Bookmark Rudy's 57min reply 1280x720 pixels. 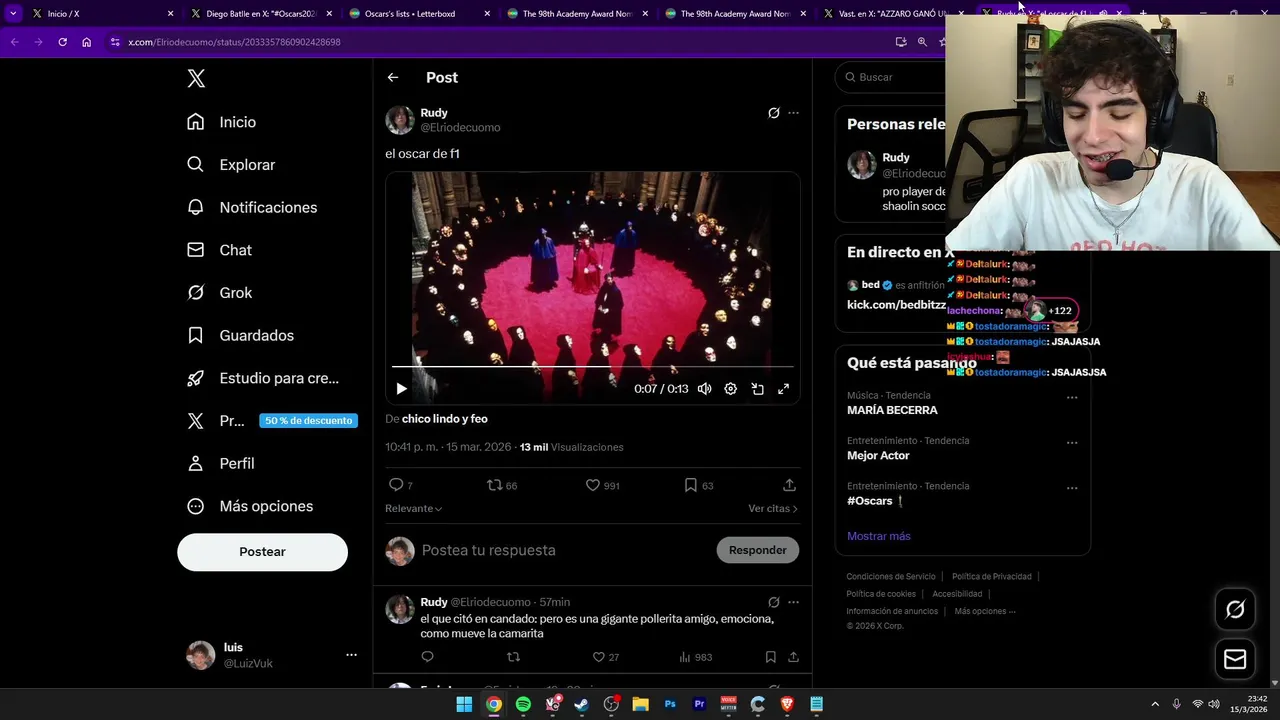pos(770,657)
